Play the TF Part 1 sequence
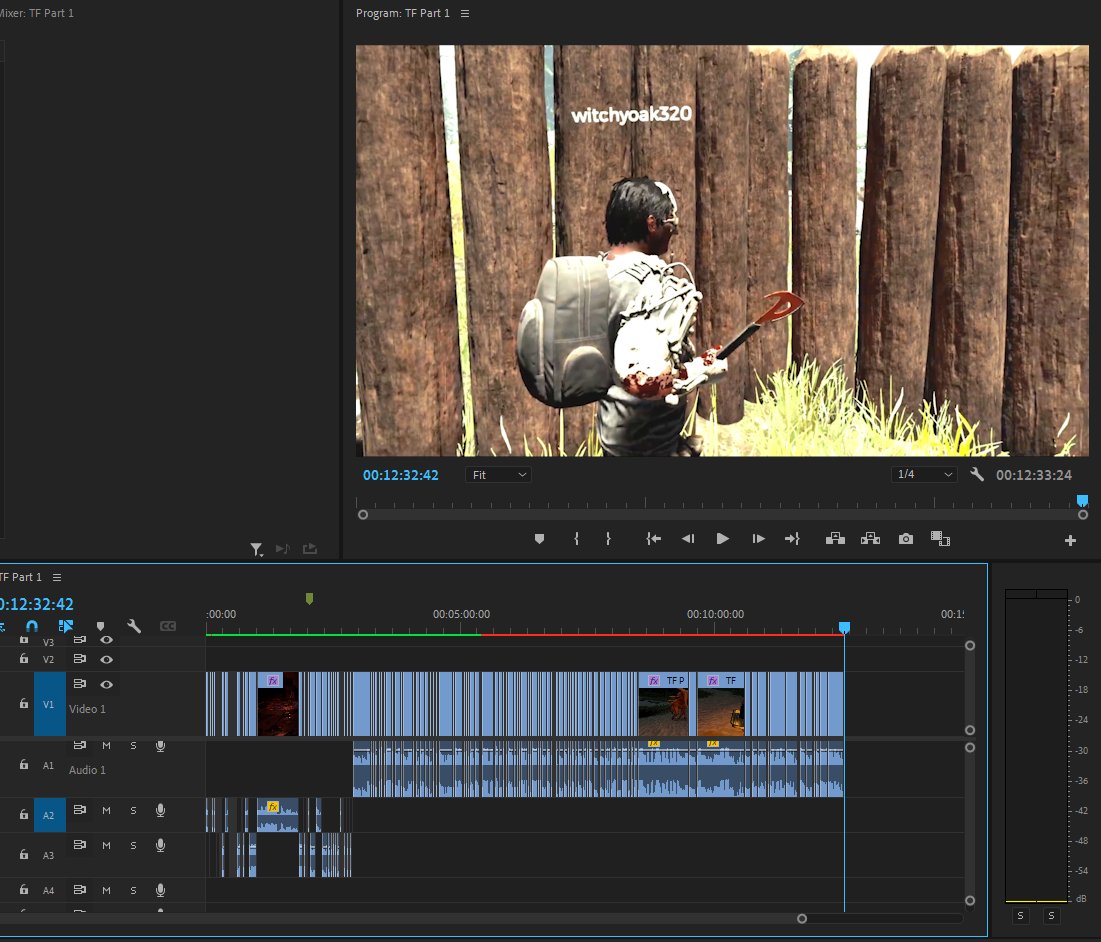The image size is (1101, 942). 722,539
